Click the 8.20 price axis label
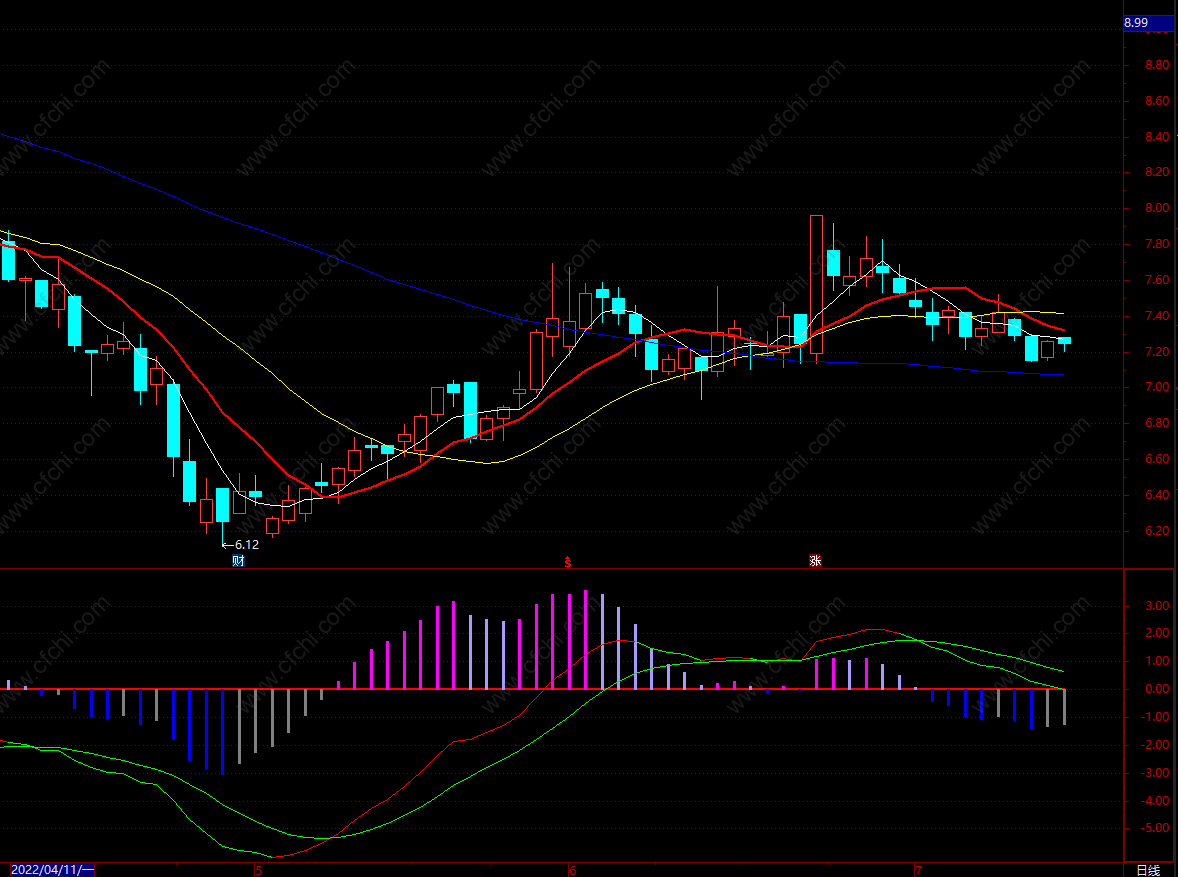 pyautogui.click(x=1157, y=172)
